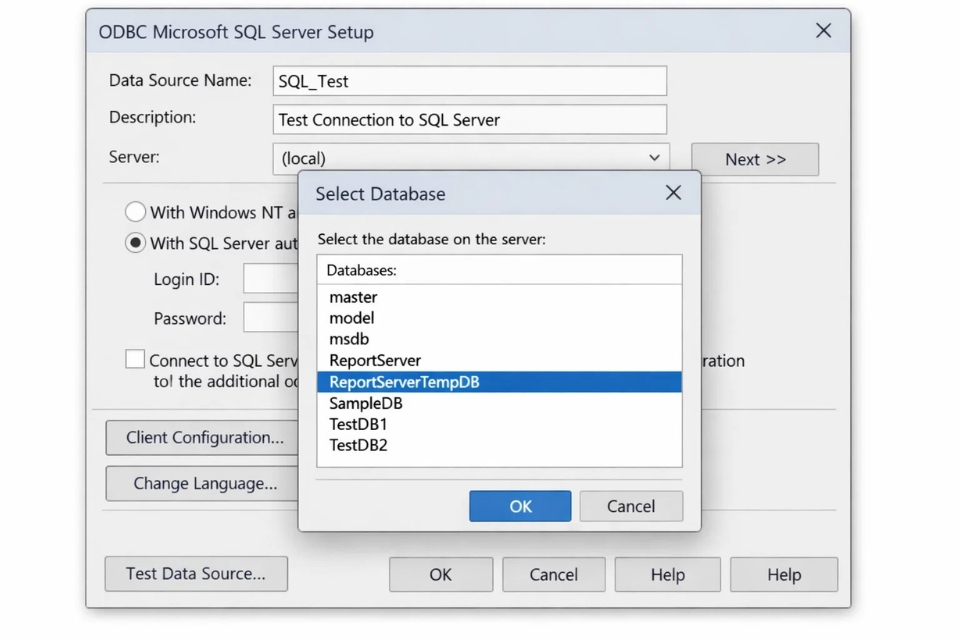
Task: Click the Data Source Name input field
Action: pyautogui.click(x=470, y=81)
